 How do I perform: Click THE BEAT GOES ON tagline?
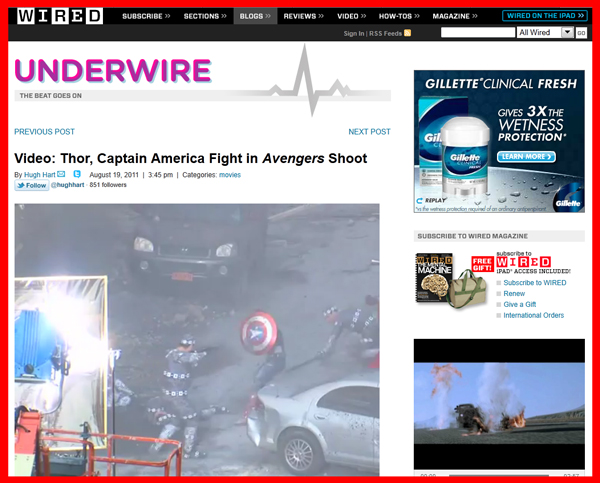coord(51,96)
